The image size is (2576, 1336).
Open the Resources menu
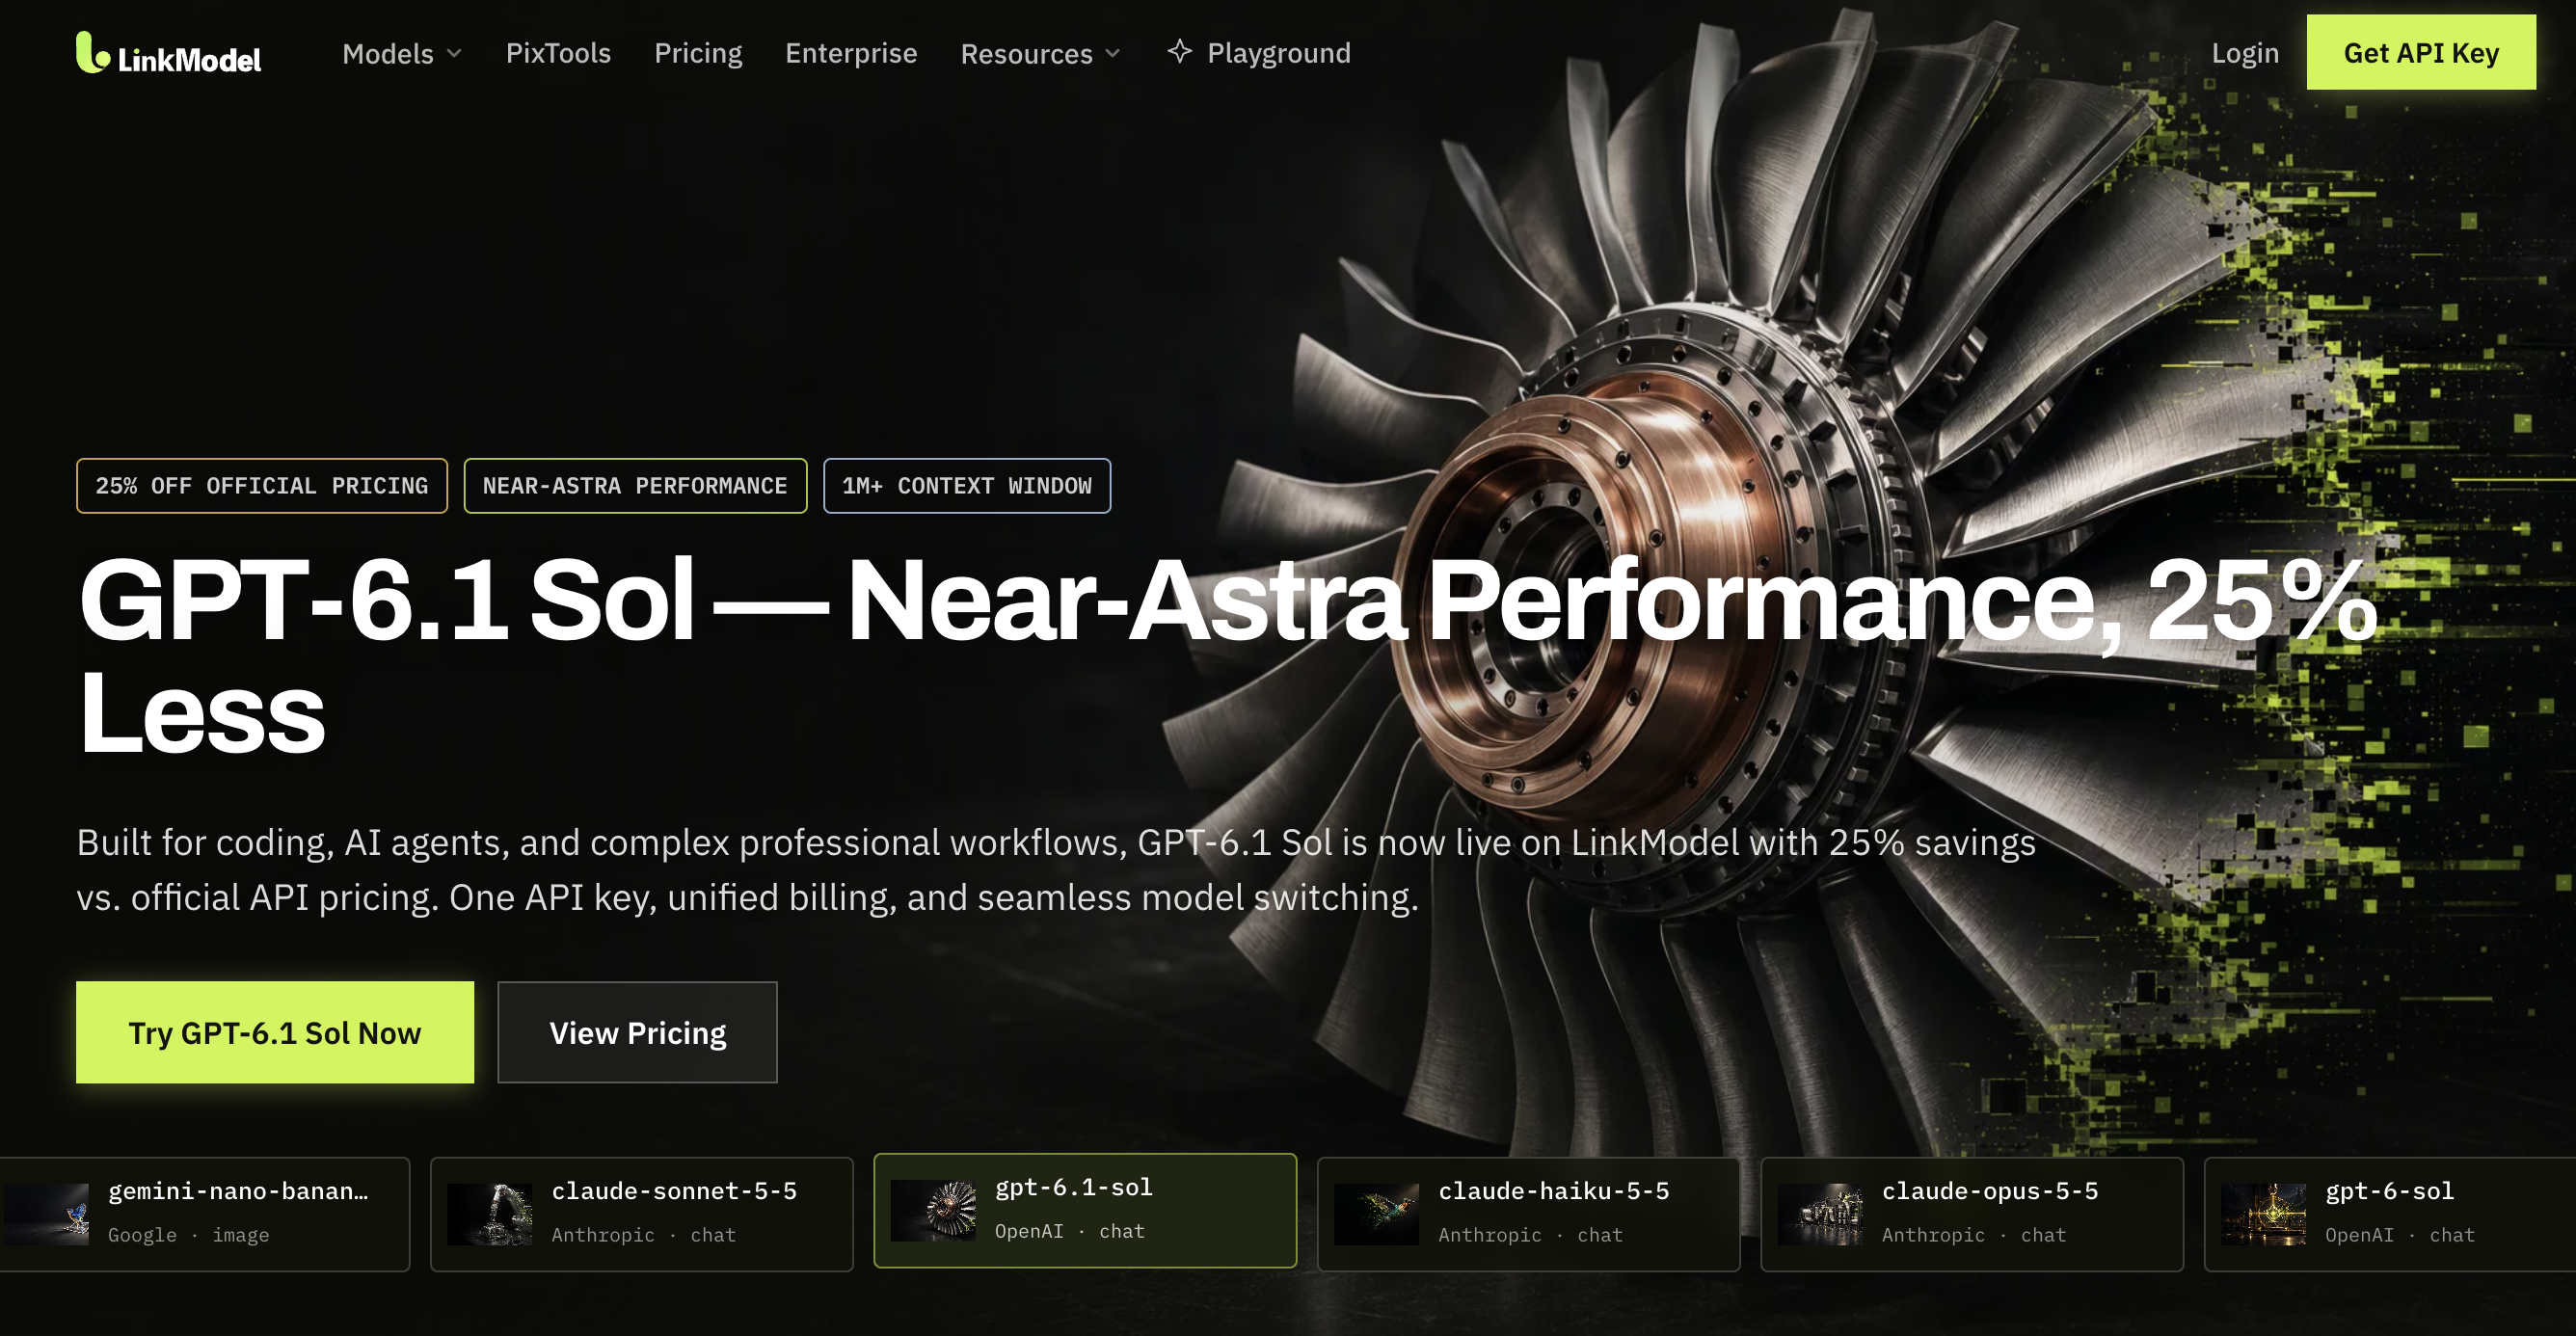point(1040,53)
